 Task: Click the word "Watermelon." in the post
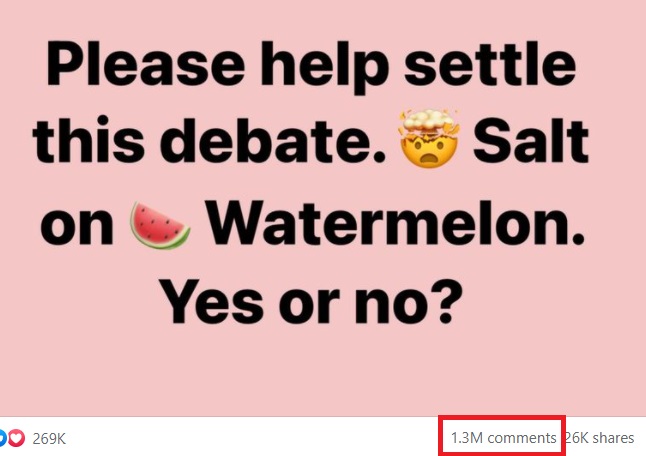(x=396, y=222)
